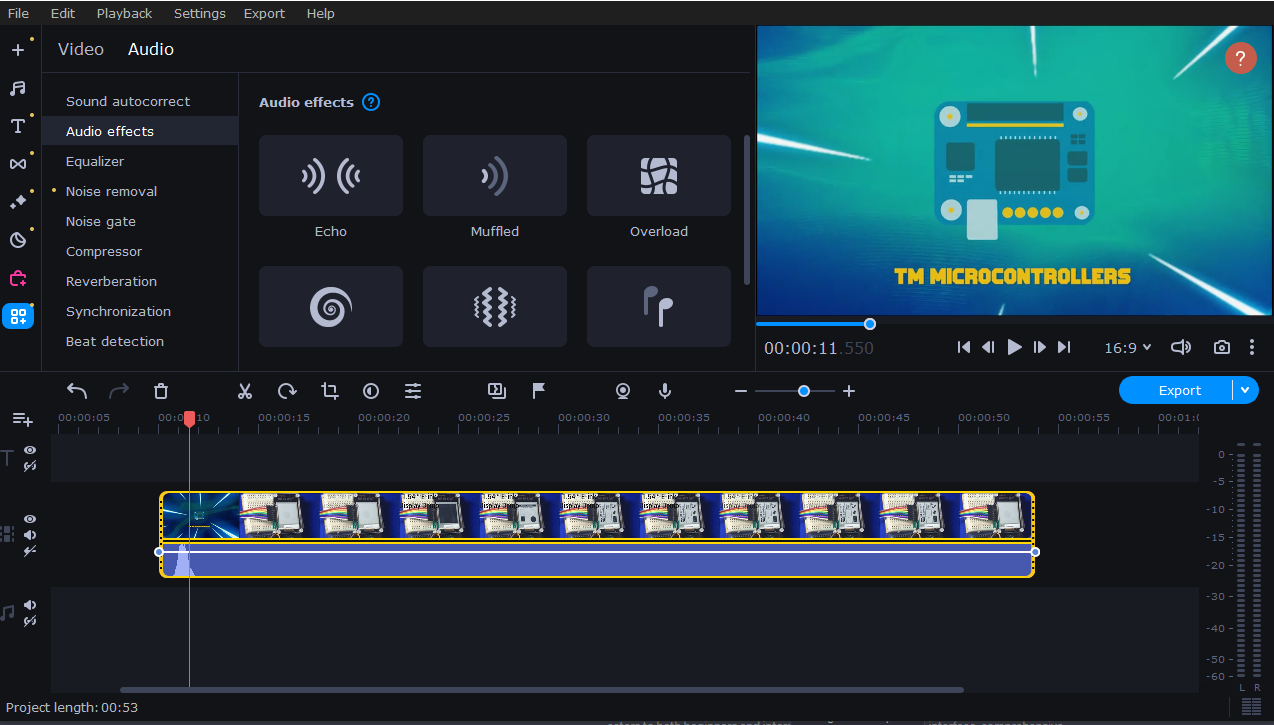Mute the audio track at bottom
This screenshot has width=1274, height=725.
30,605
